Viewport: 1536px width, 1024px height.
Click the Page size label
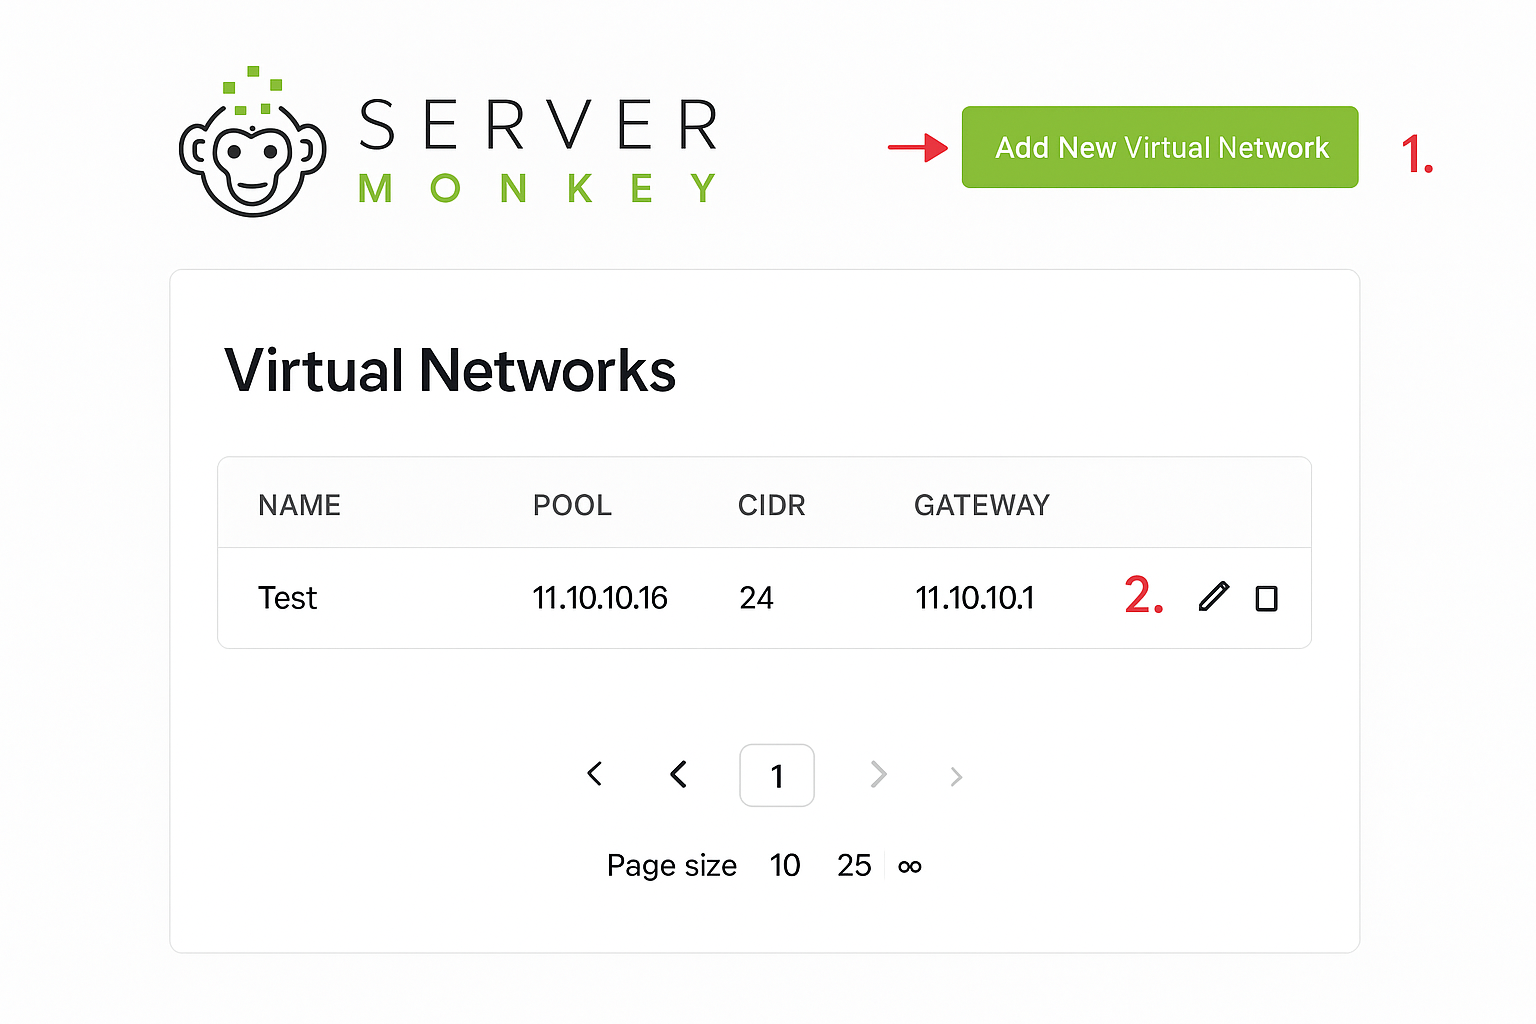point(671,865)
